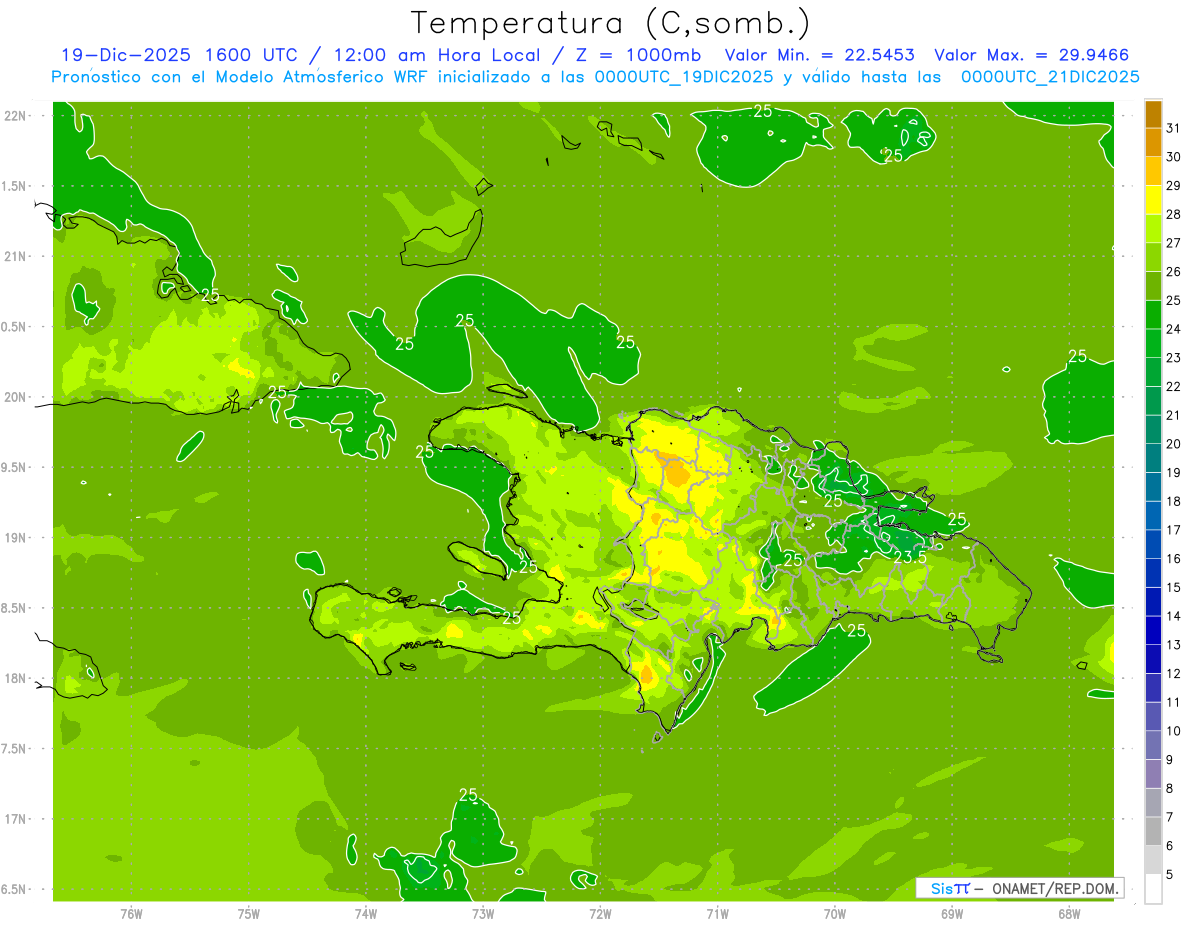Screen dimensions: 1200x927
Task: Click the '18N' latitude axis label
Action: pyautogui.click(x=17, y=678)
